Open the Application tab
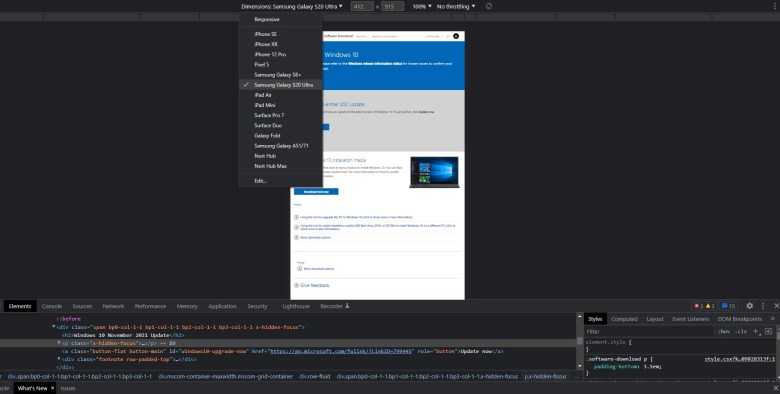Viewport: 780px width, 394px height. [x=222, y=306]
